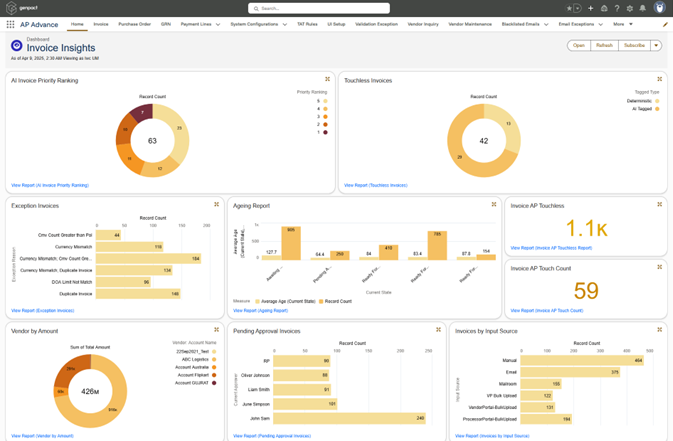Open the More navigation dropdown
This screenshot has height=441, width=673.
click(623, 24)
